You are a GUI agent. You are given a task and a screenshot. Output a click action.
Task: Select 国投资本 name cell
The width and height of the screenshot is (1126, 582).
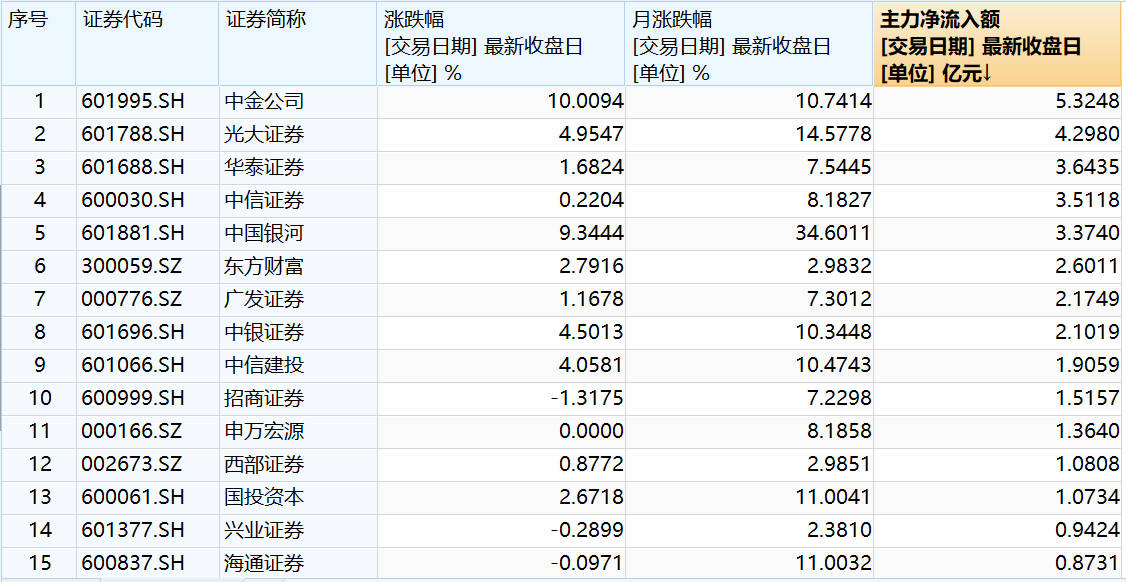(x=298, y=498)
